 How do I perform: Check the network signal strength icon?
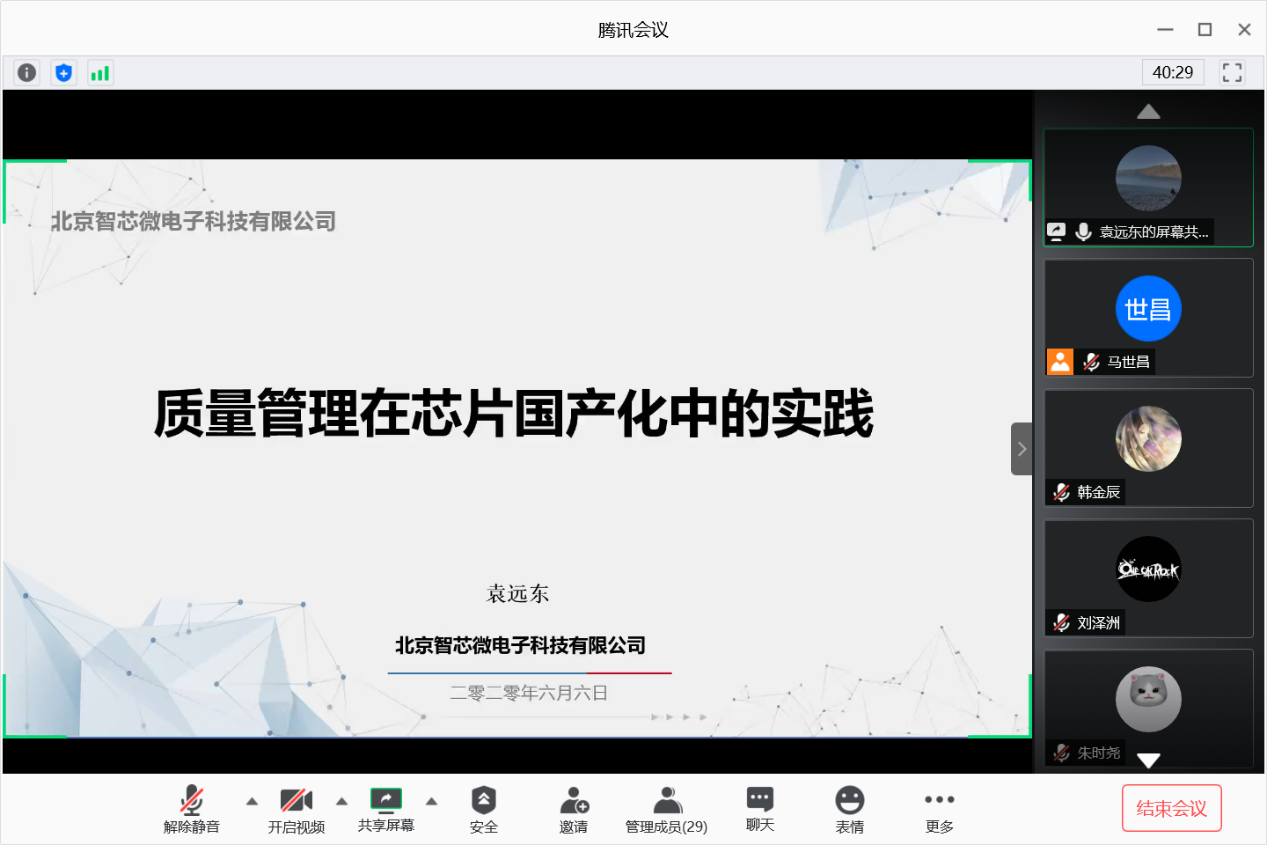(100, 73)
